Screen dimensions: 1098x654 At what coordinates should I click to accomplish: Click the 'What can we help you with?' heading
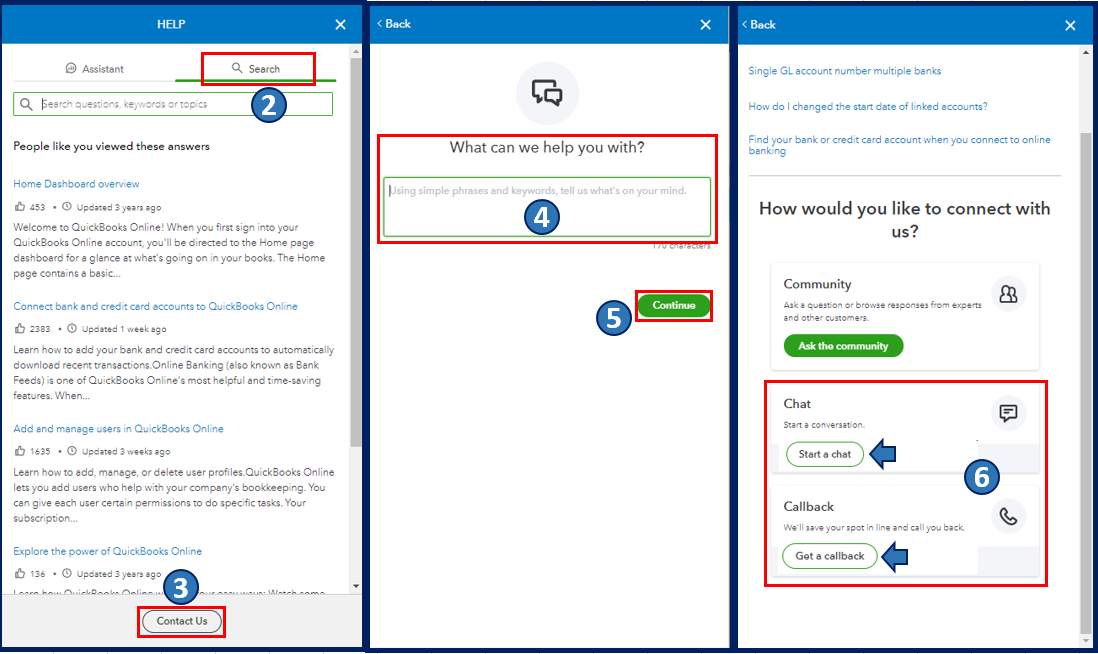(547, 148)
